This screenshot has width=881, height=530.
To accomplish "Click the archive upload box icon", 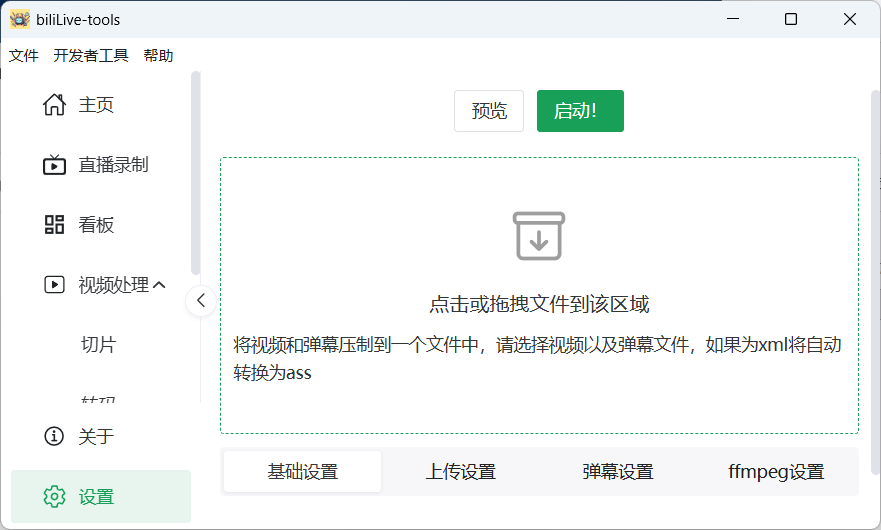I will point(539,236).
